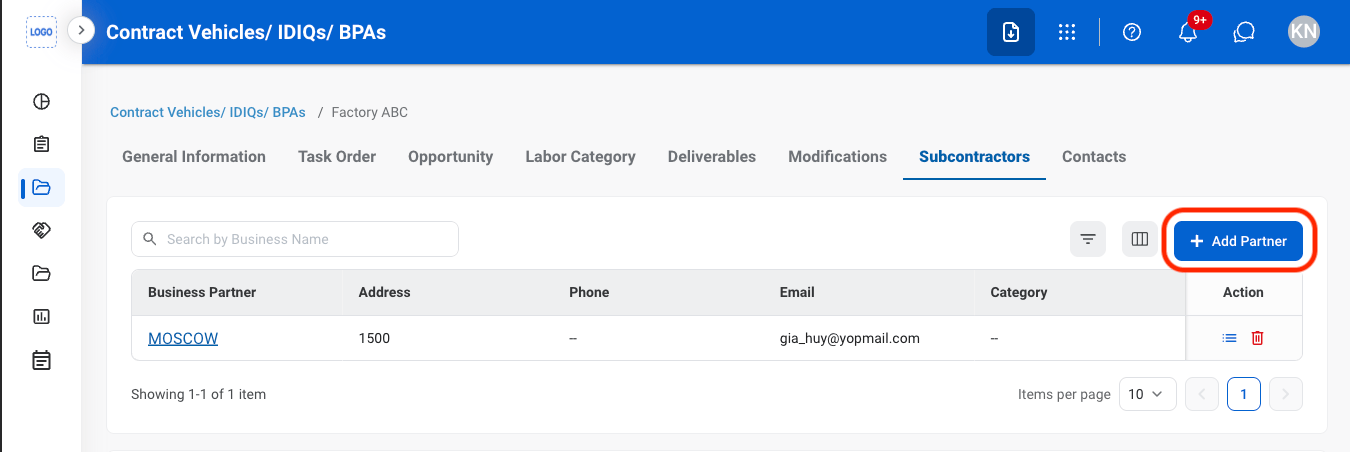Select the Subcontractors tab
Screen dimensions: 1350x452
click(x=974, y=156)
